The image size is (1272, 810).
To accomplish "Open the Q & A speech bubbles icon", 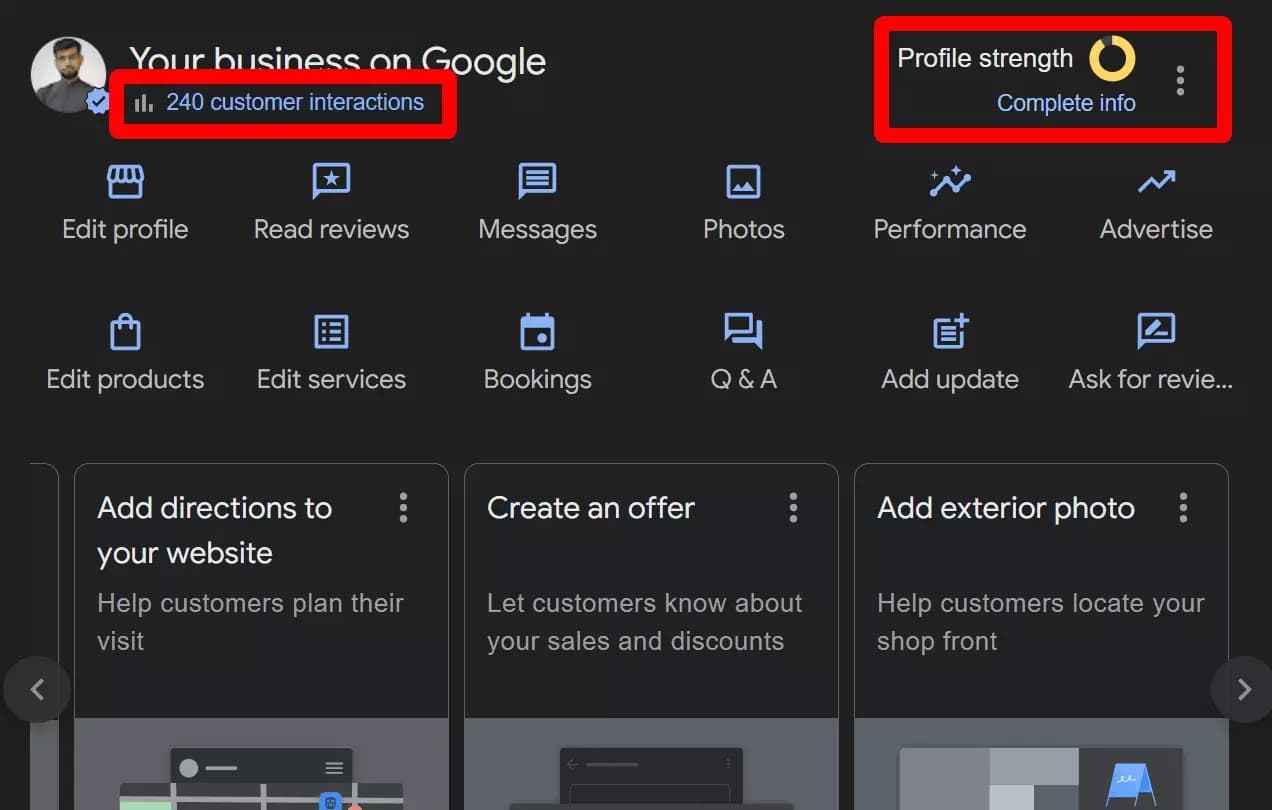I will coord(743,331).
